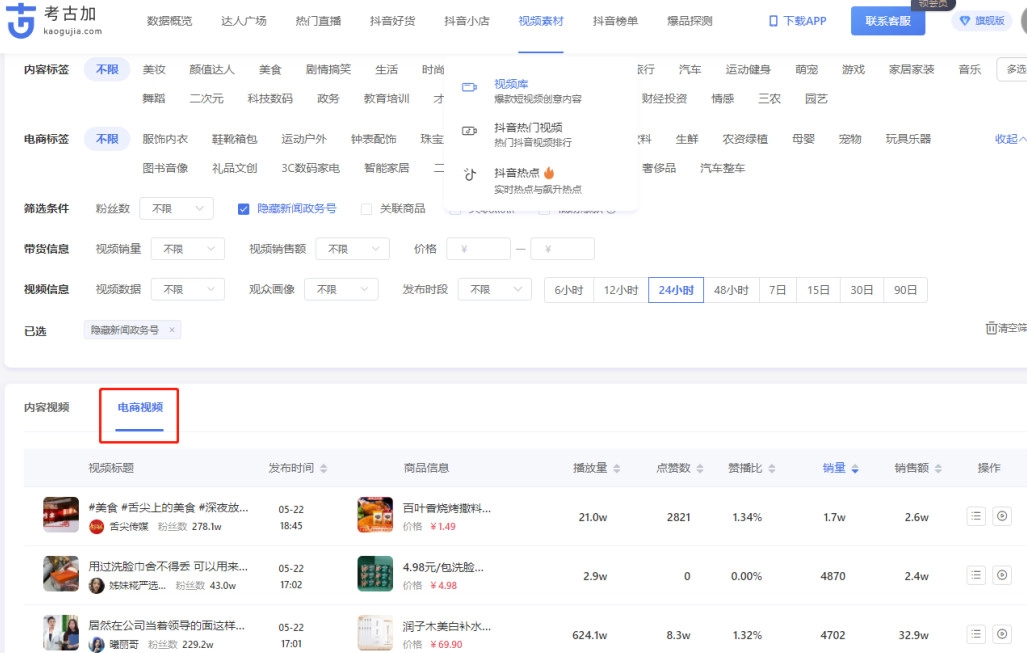The image size is (1027, 653).
Task: Check the 关联商品 checkbox
Action: pyautogui.click(x=366, y=209)
